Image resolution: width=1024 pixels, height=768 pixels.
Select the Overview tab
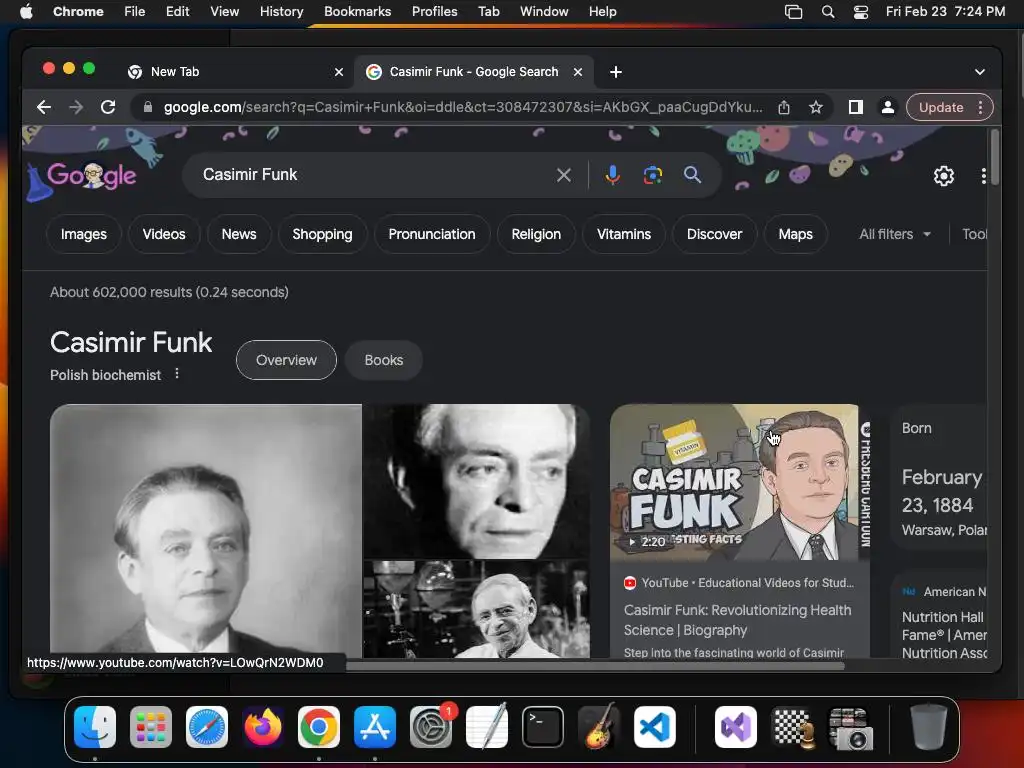(x=286, y=360)
